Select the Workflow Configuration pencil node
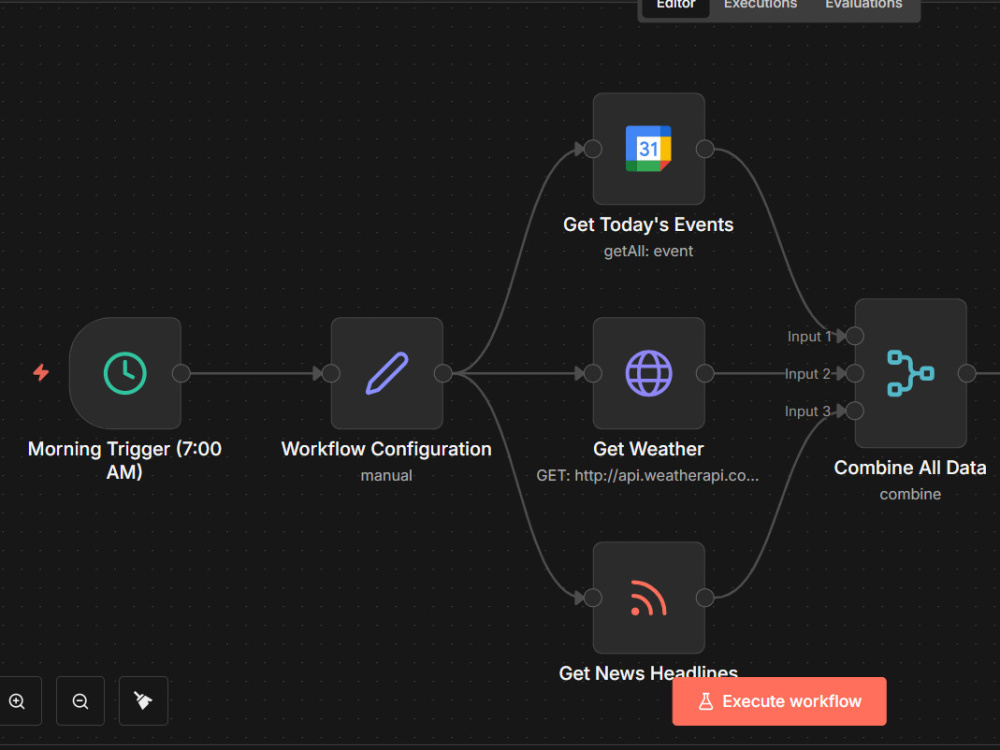Viewport: 1000px width, 750px height. [386, 373]
